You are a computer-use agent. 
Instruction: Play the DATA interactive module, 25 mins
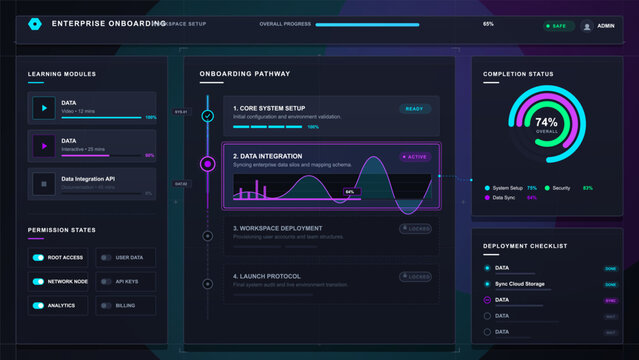[44, 146]
